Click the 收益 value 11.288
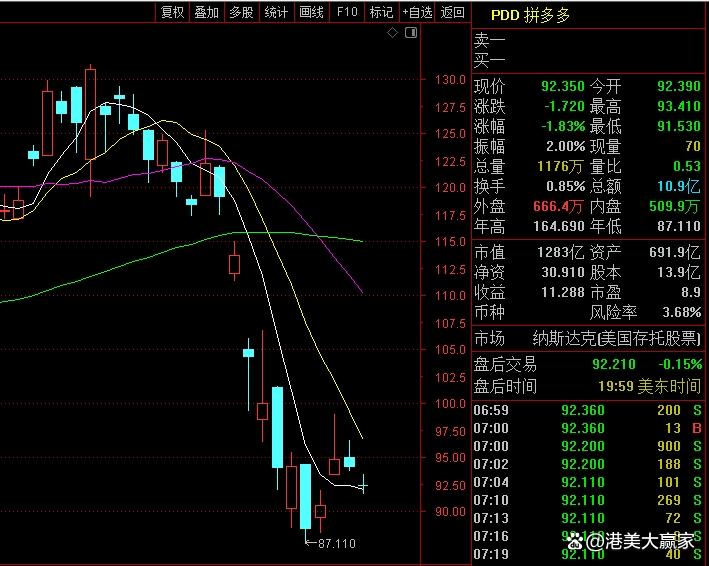The width and height of the screenshot is (709, 566). pos(563,292)
